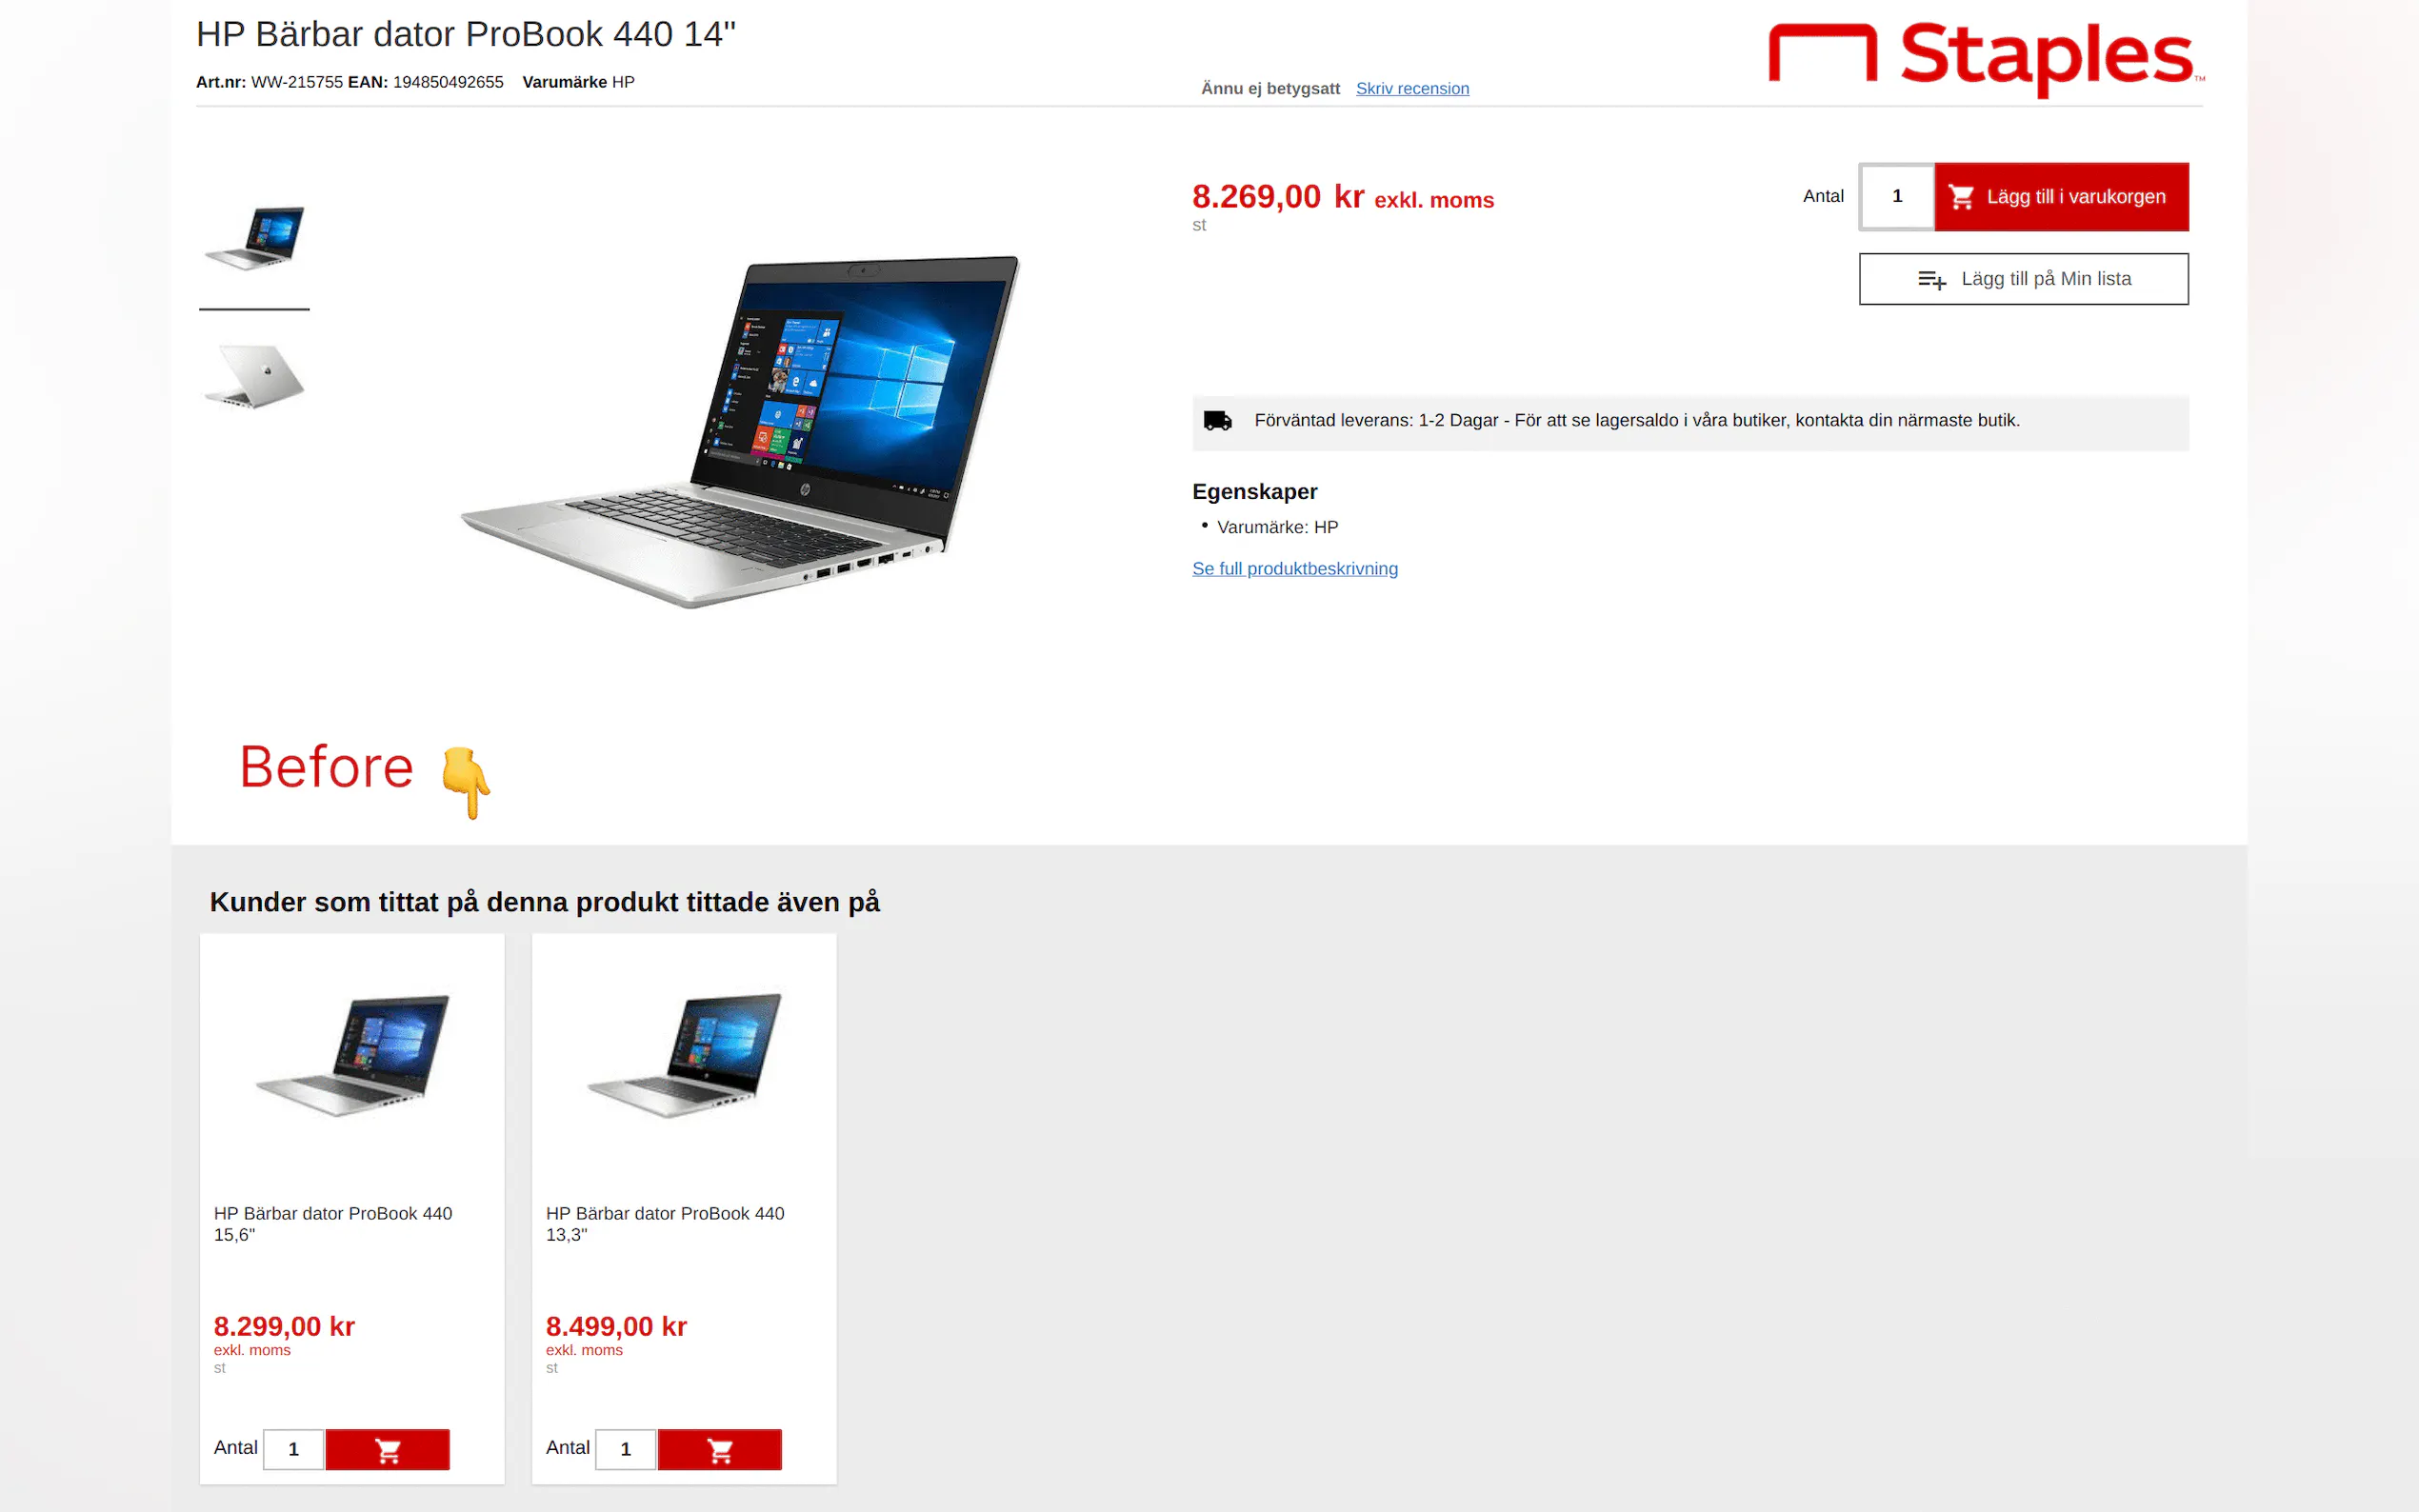This screenshot has height=1512, width=2419.
Task: Focus the main Antal quantity field
Action: pos(1897,197)
